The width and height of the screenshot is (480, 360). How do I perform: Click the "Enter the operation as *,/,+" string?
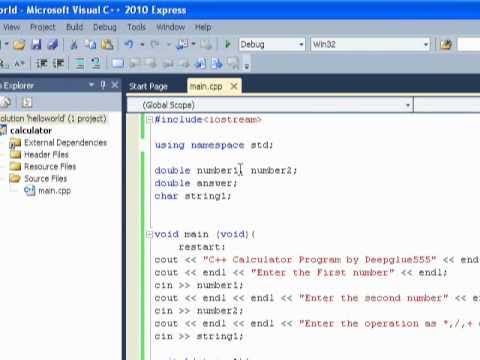(x=389, y=324)
